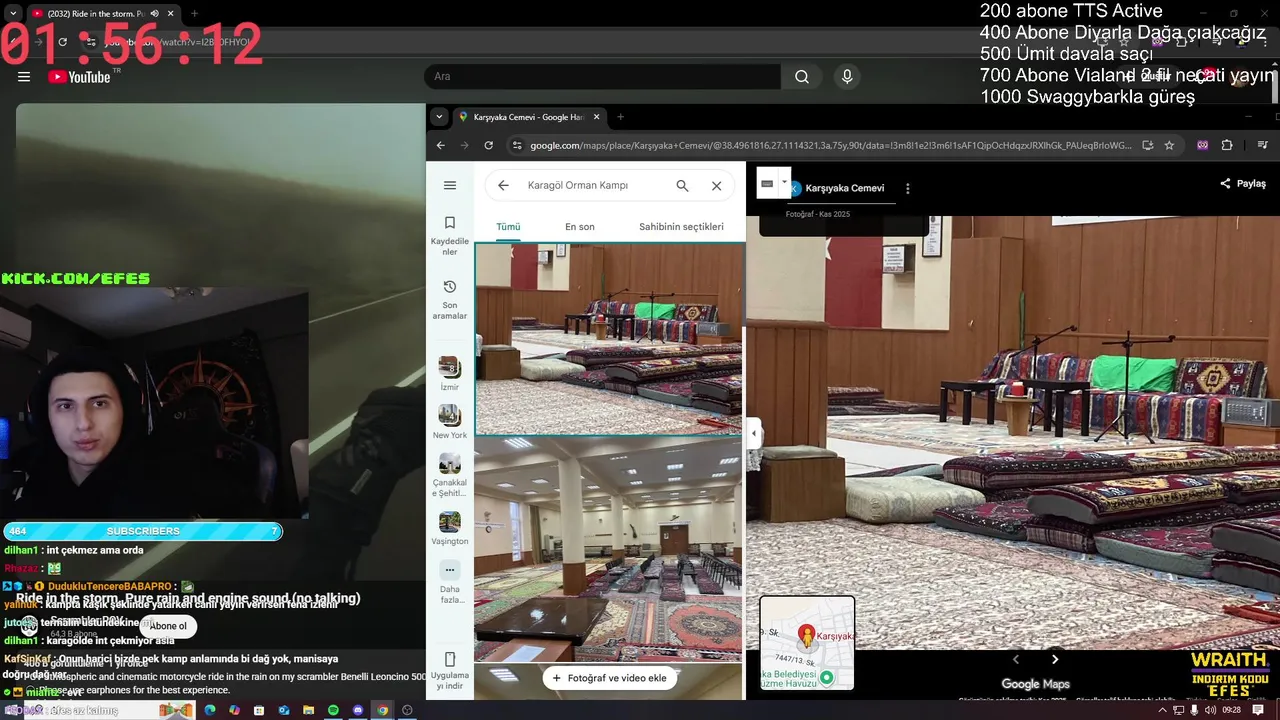Open volume control in system tray
1280x720 pixels.
(1211, 710)
